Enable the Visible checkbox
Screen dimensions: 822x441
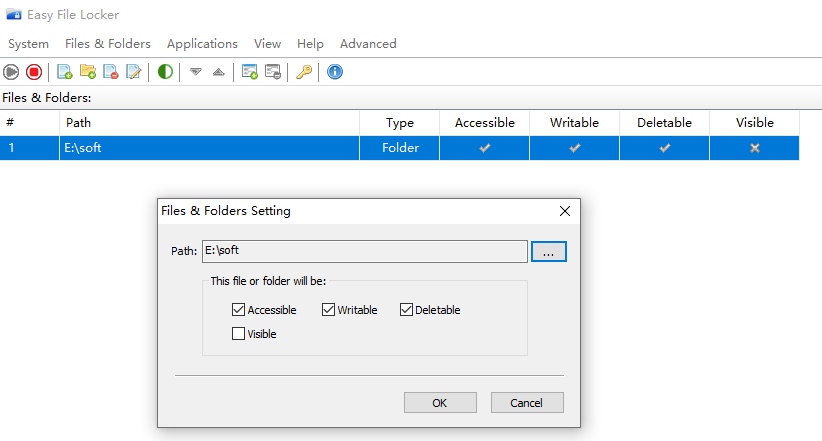[x=238, y=334]
